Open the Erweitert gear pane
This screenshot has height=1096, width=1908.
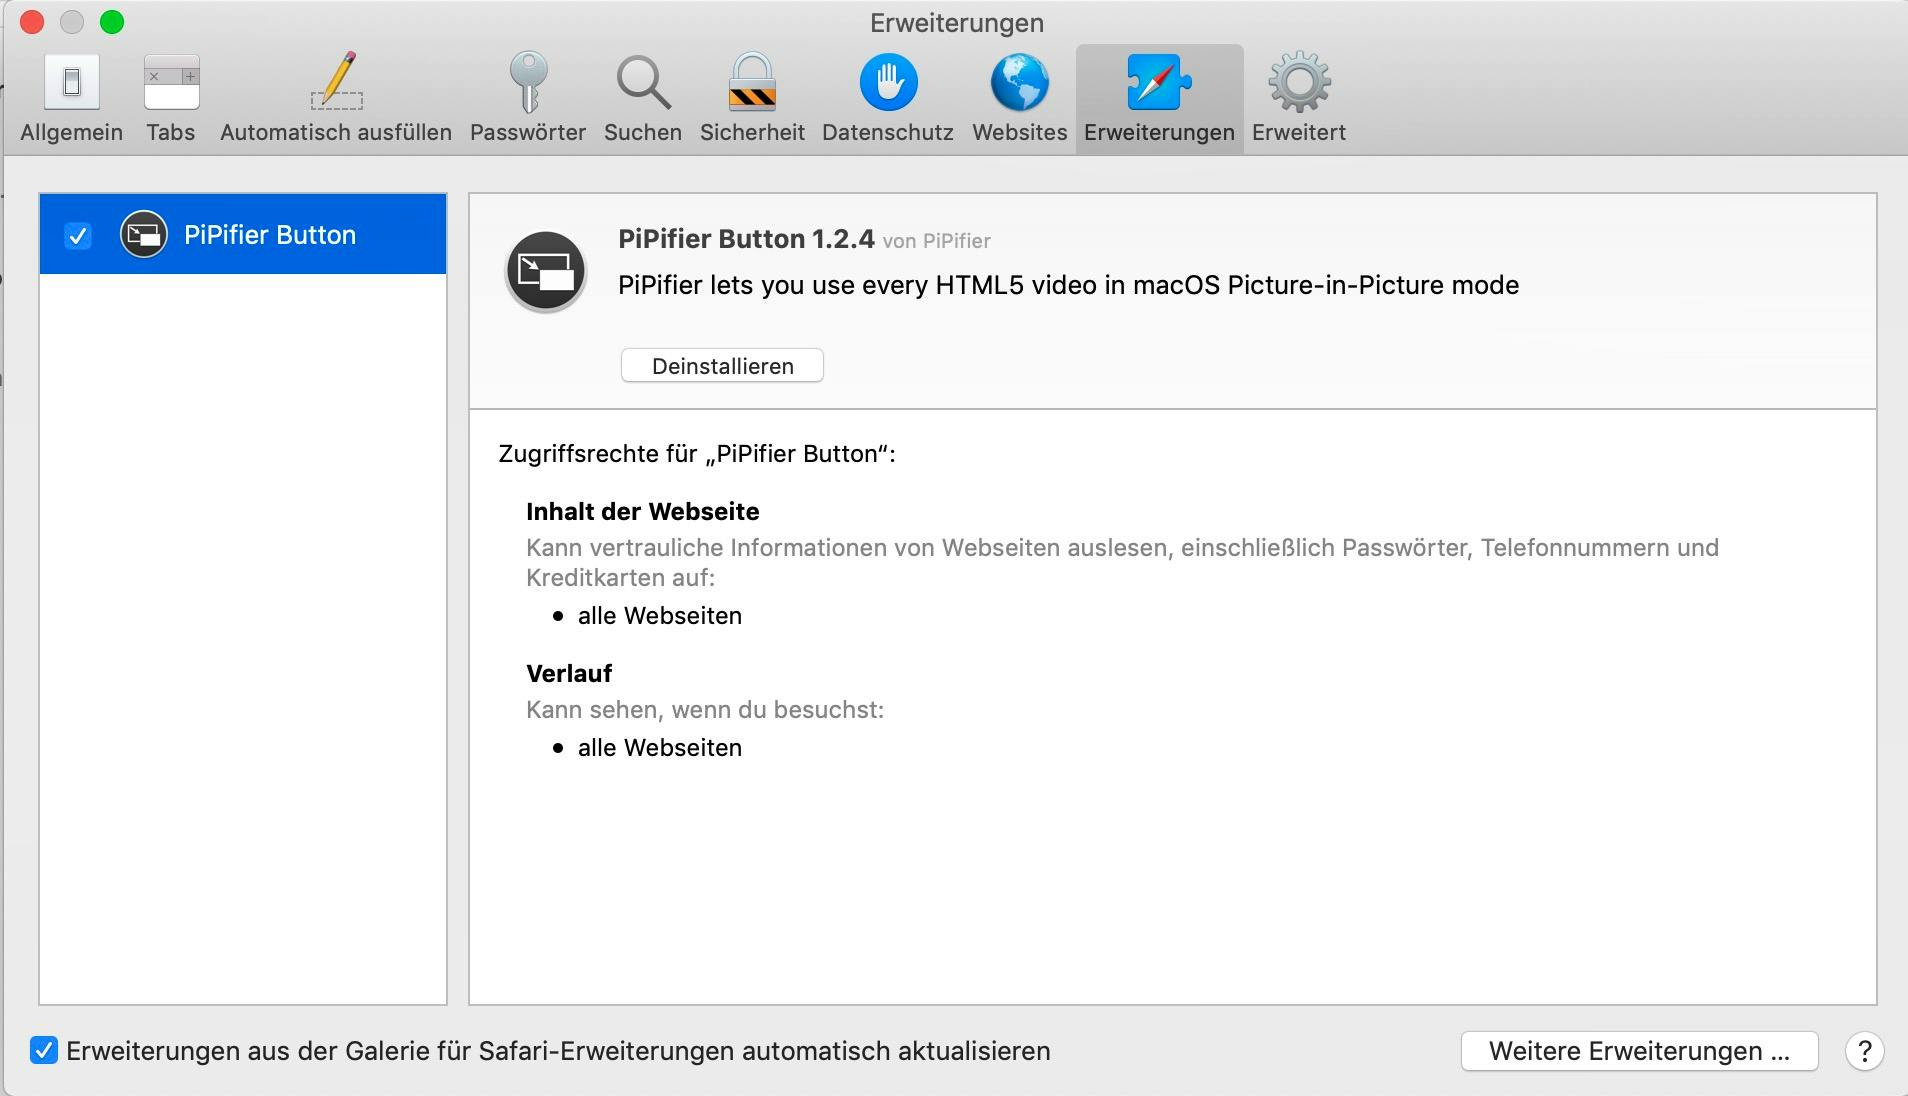point(1298,83)
